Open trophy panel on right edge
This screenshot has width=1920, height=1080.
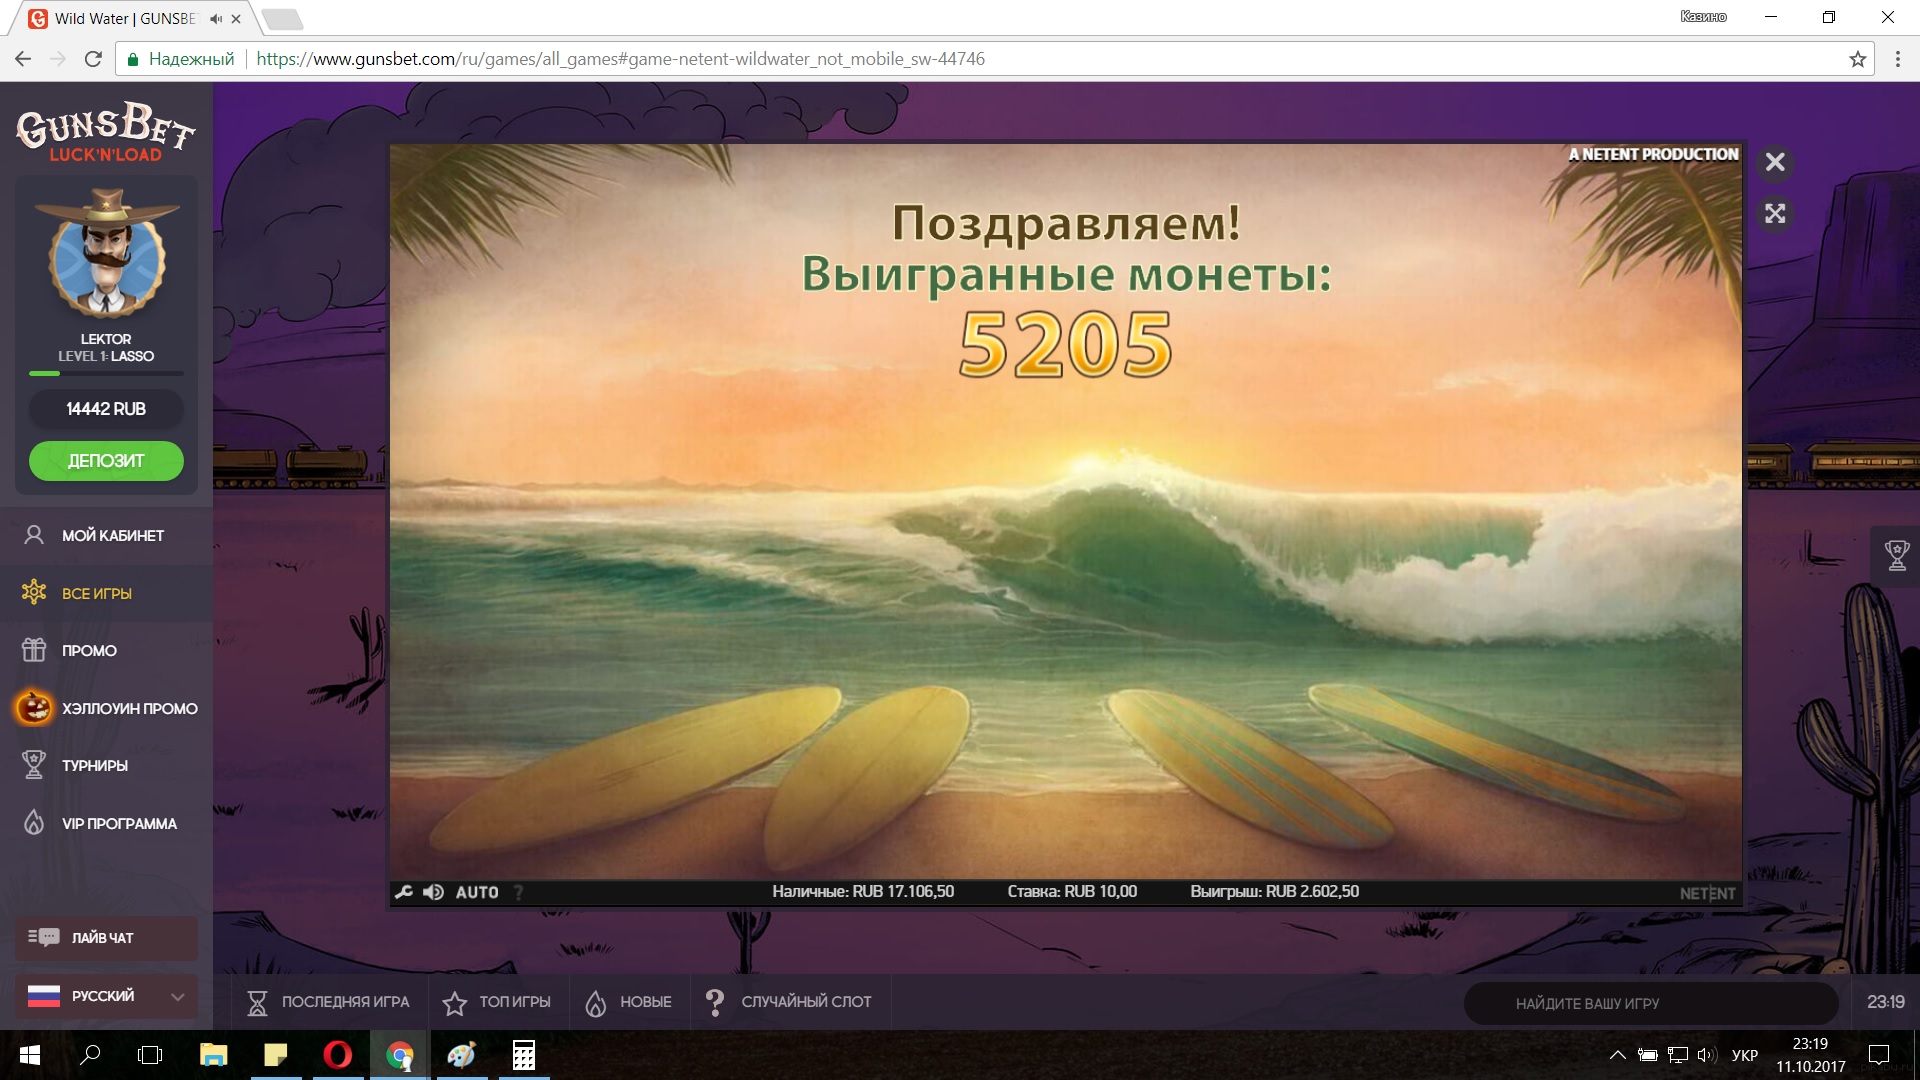click(1896, 554)
